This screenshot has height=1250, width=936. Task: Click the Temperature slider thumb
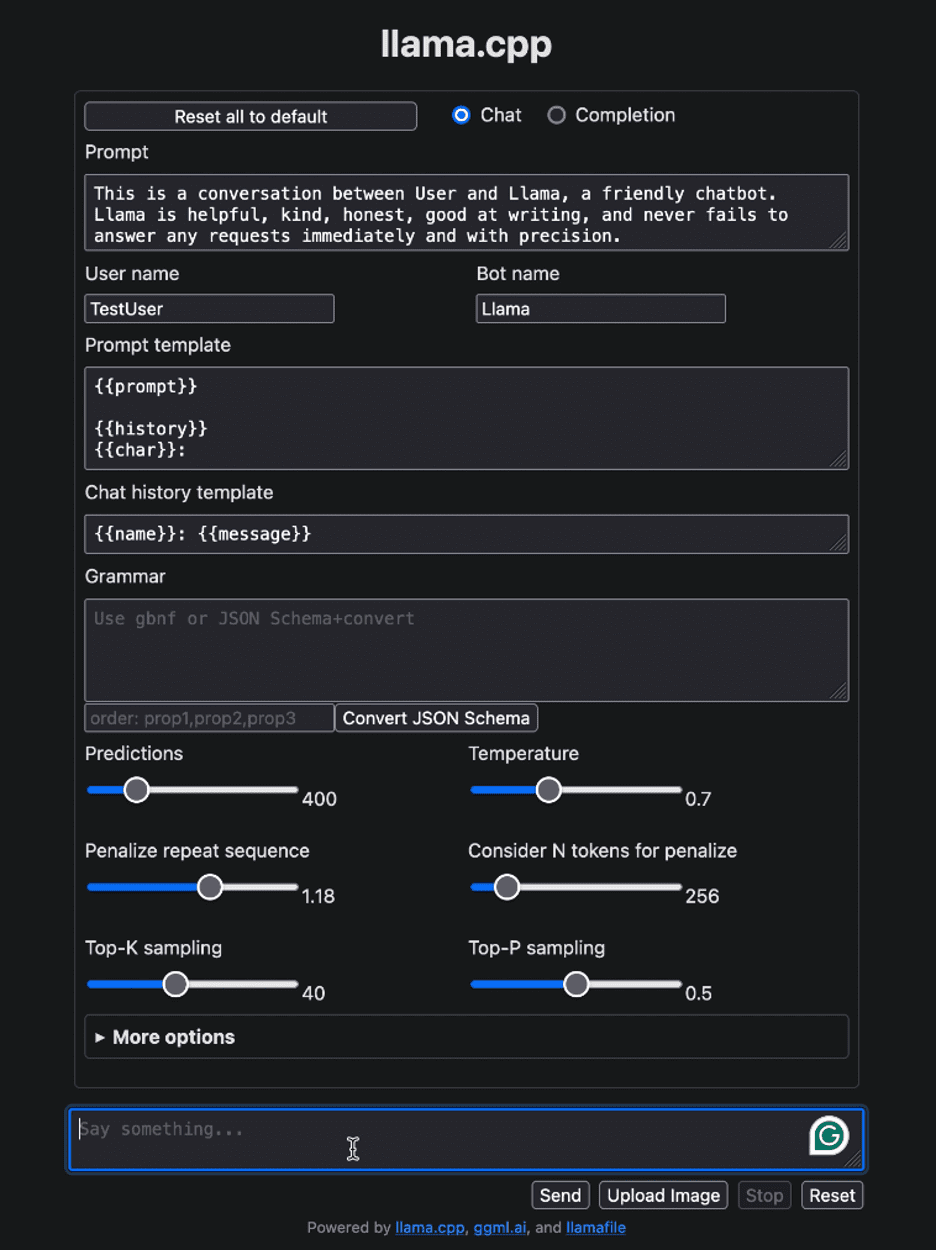tap(548, 790)
